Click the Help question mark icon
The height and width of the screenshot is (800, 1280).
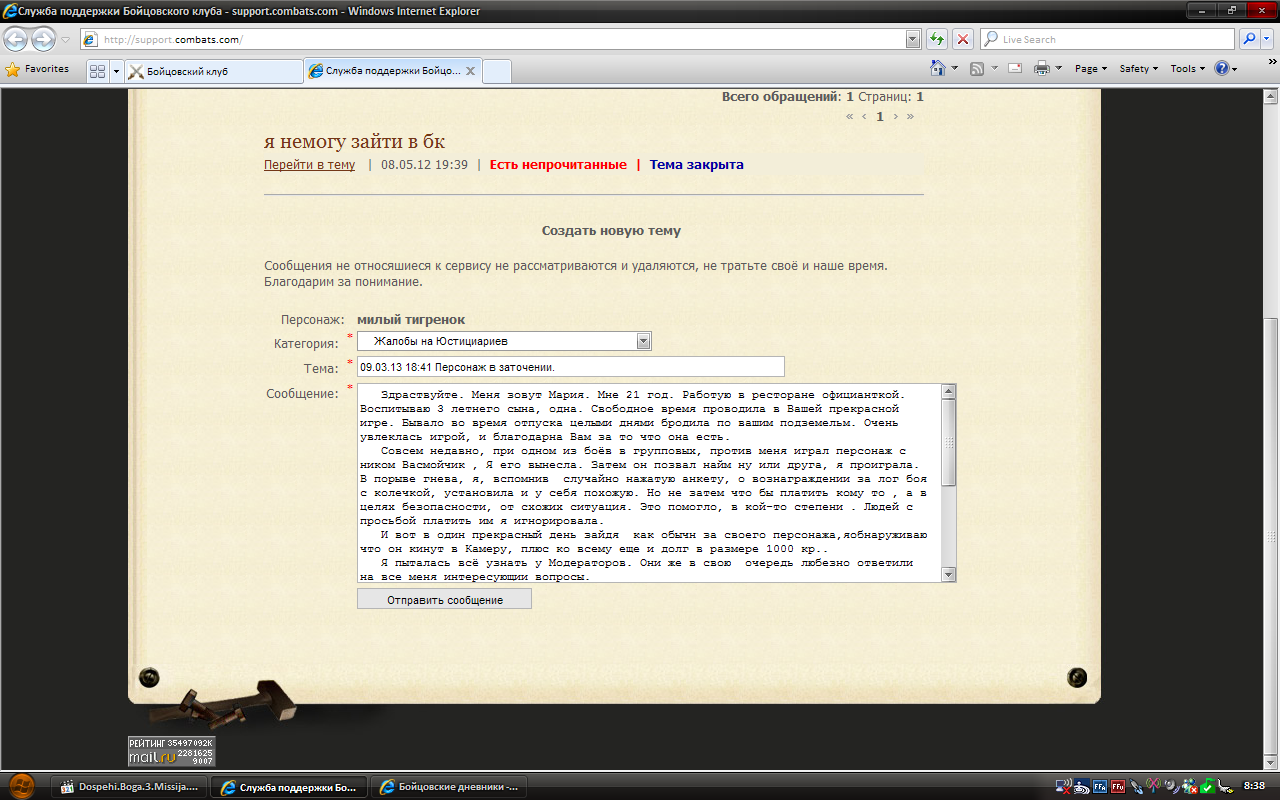click(1221, 68)
